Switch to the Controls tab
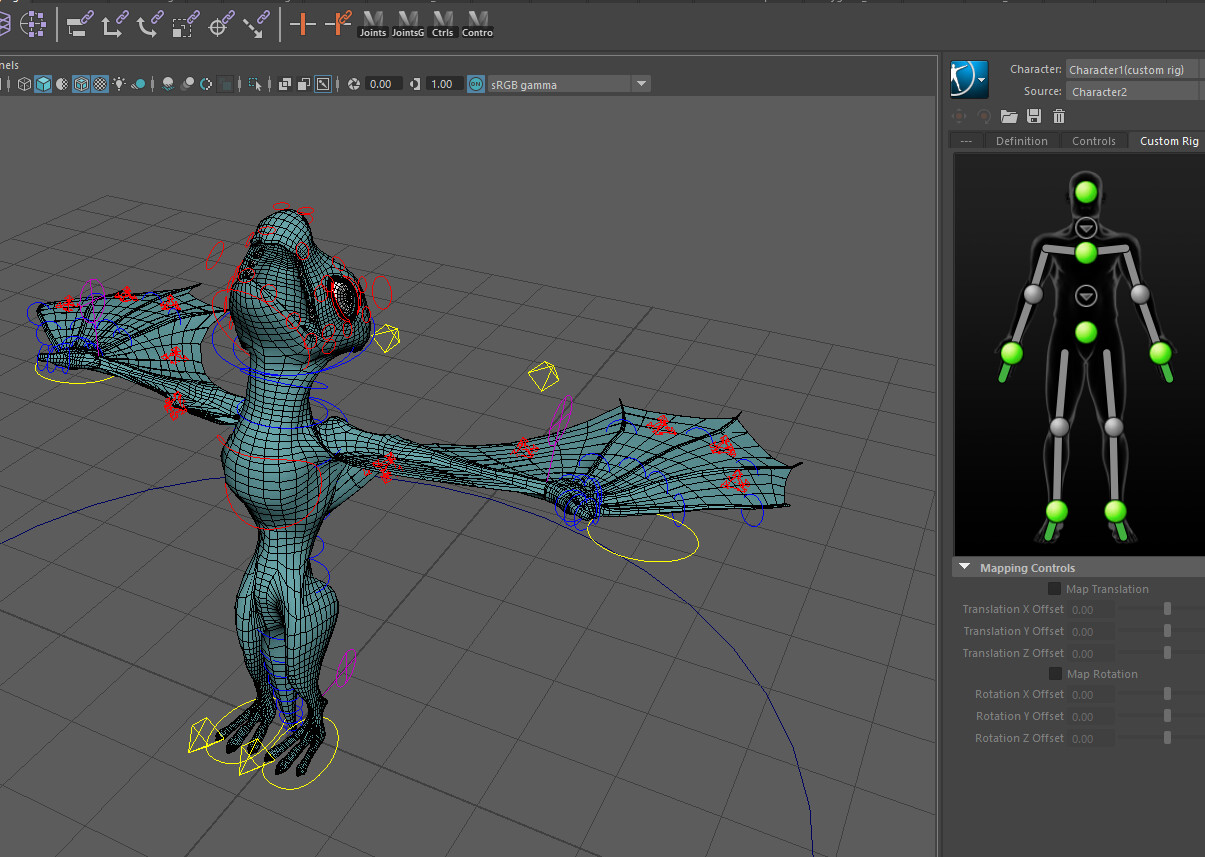Viewport: 1205px width, 857px height. [1094, 140]
